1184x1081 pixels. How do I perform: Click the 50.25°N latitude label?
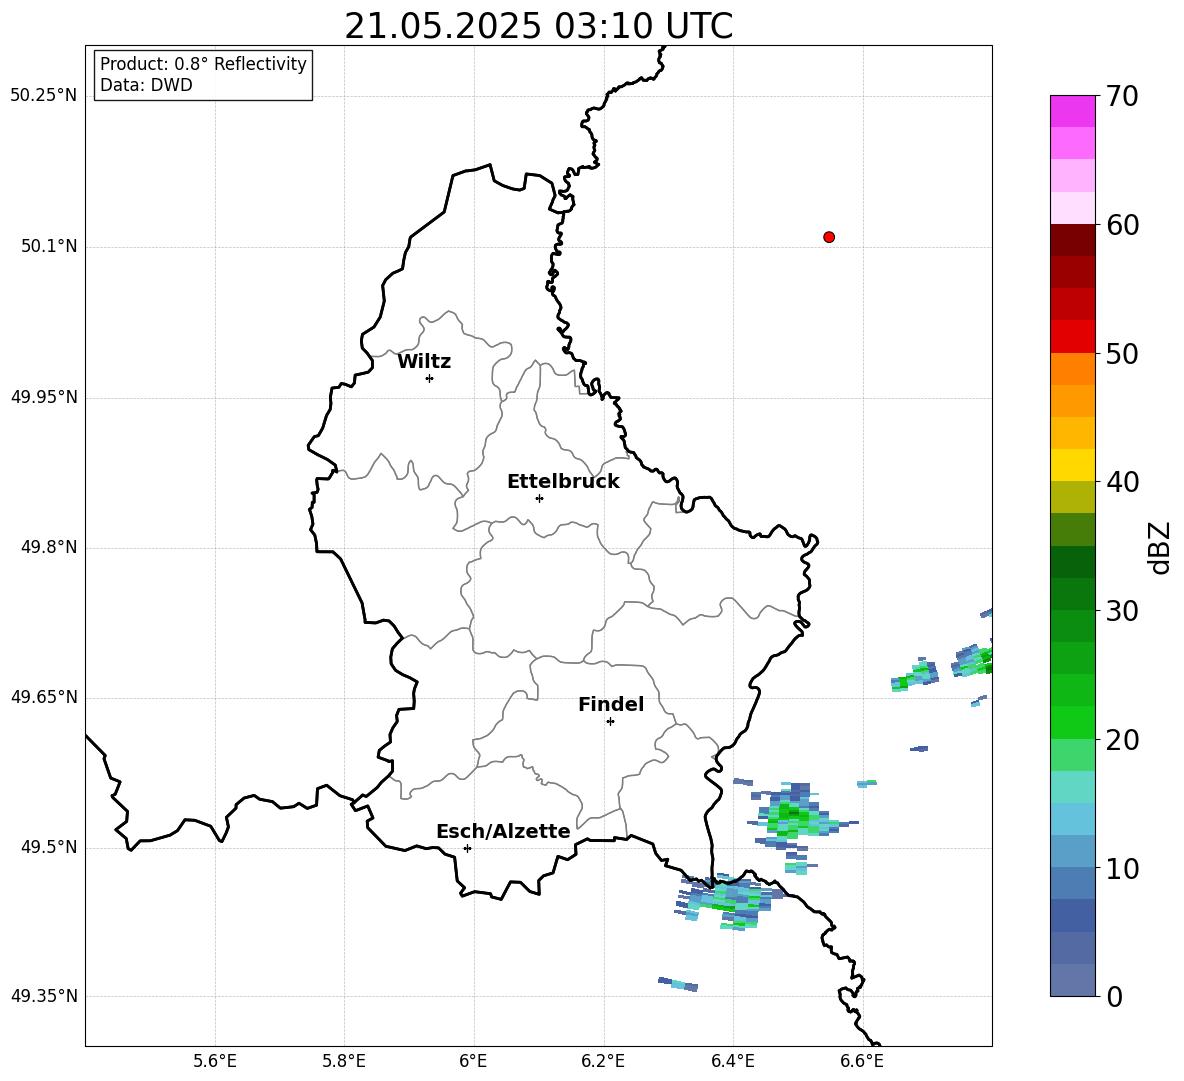44,96
